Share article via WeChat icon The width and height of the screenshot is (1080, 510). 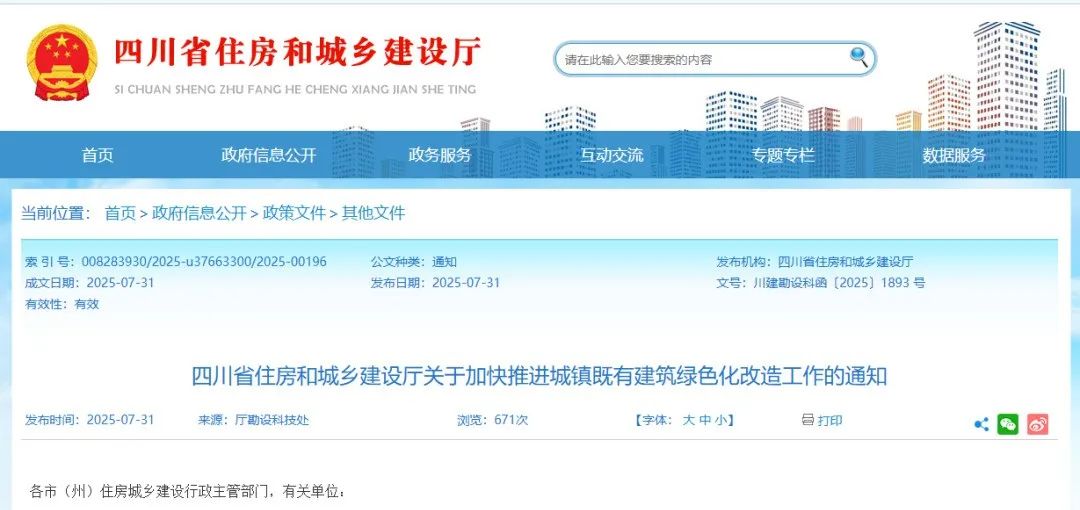coord(1008,424)
